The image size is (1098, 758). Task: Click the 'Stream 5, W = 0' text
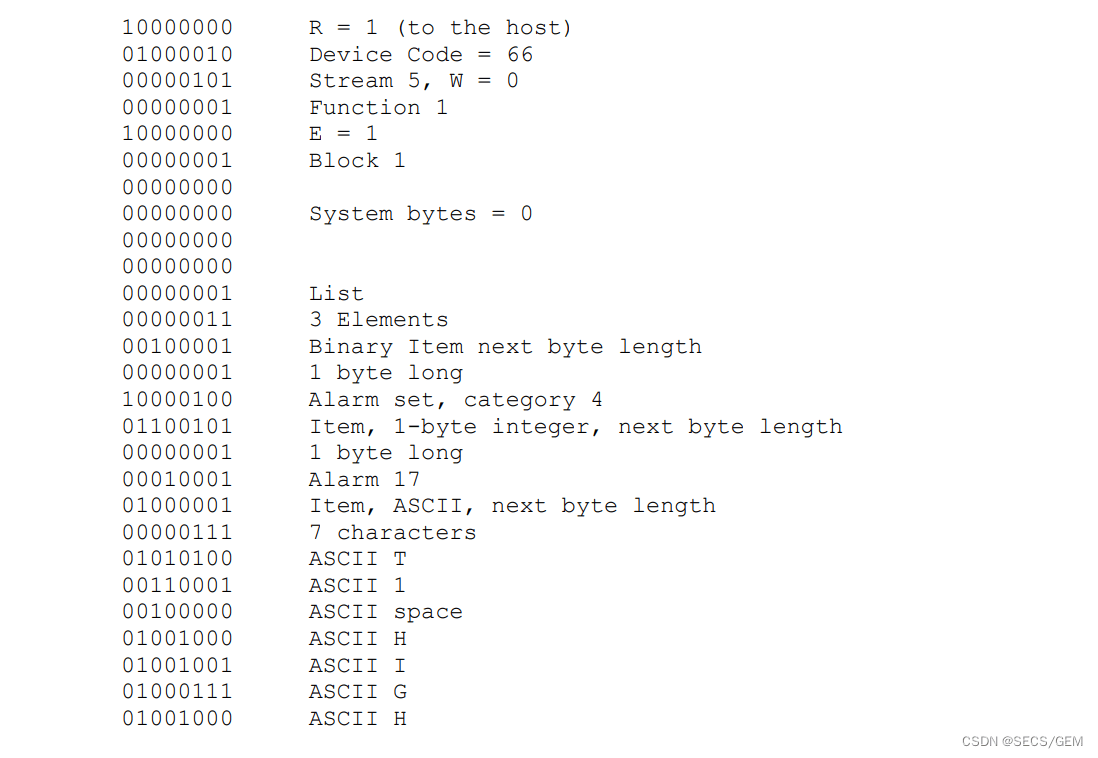point(414,81)
